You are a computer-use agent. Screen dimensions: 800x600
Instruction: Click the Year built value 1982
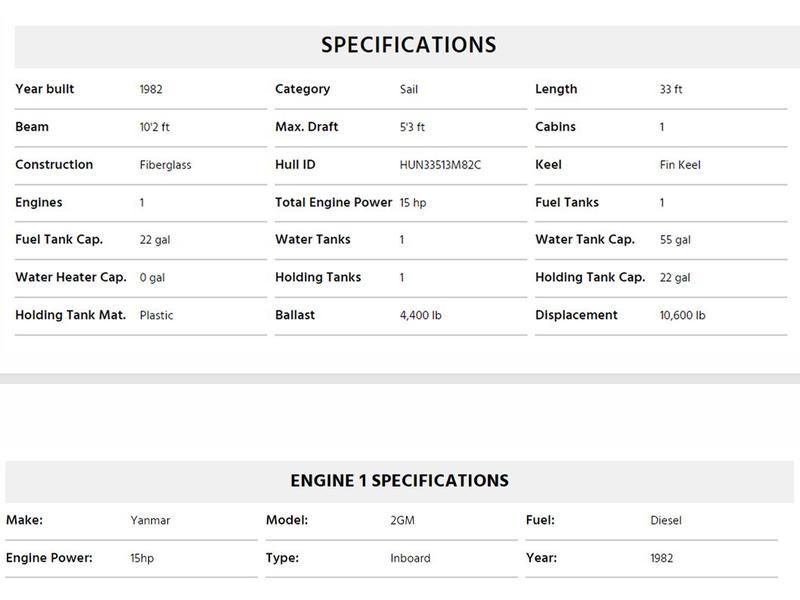click(x=151, y=89)
